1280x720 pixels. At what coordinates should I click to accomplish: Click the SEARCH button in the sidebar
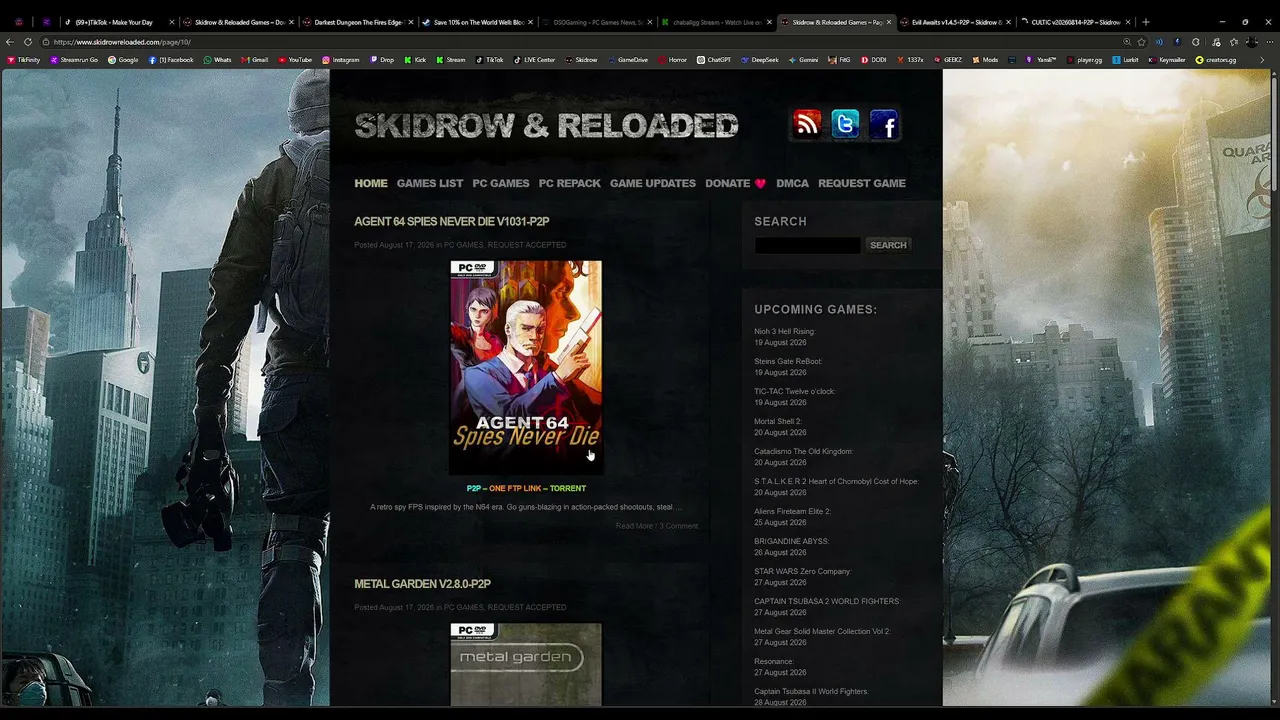[x=888, y=245]
